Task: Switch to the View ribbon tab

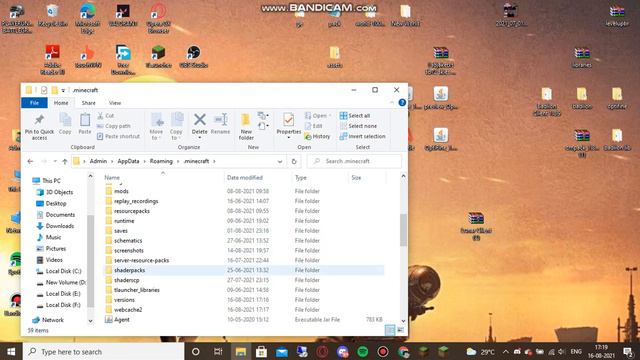Action: (115, 103)
